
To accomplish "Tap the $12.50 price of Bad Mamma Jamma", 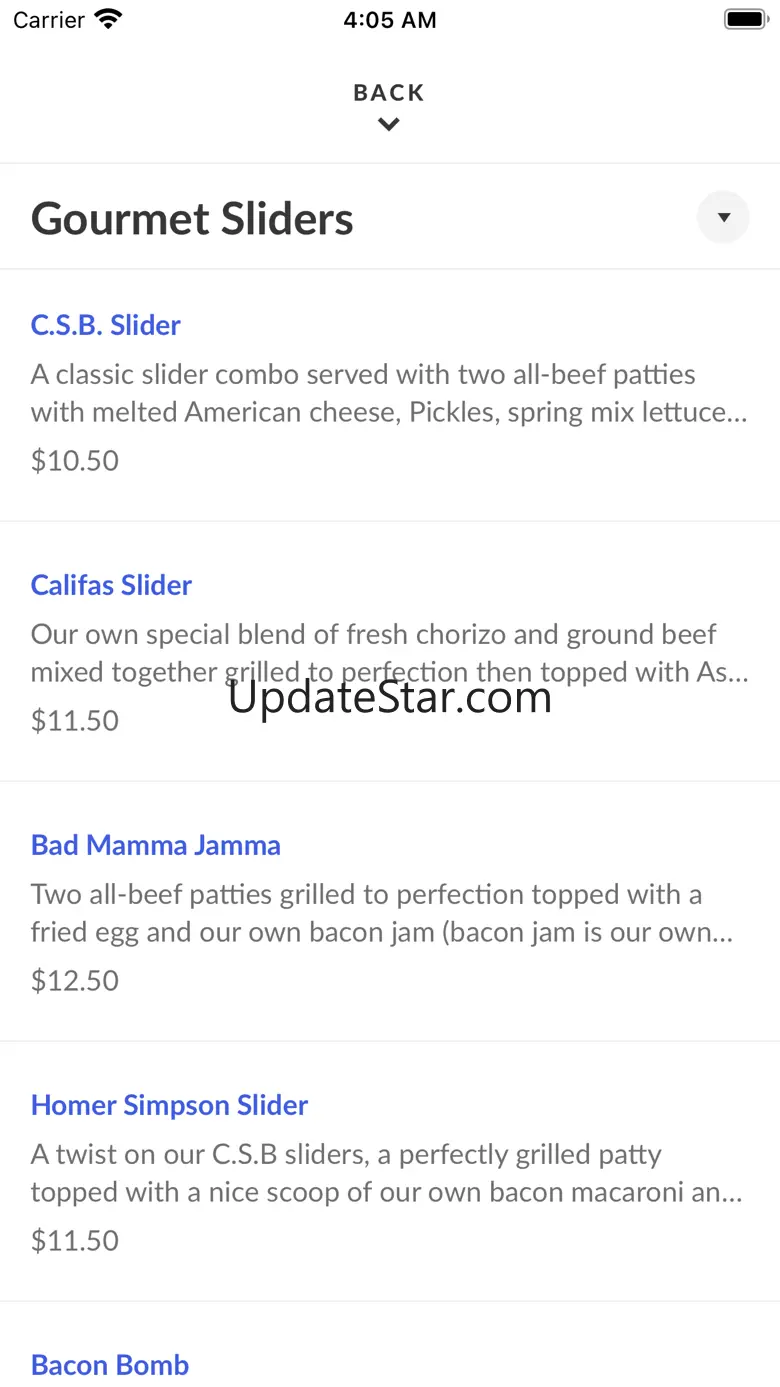I will coord(75,981).
